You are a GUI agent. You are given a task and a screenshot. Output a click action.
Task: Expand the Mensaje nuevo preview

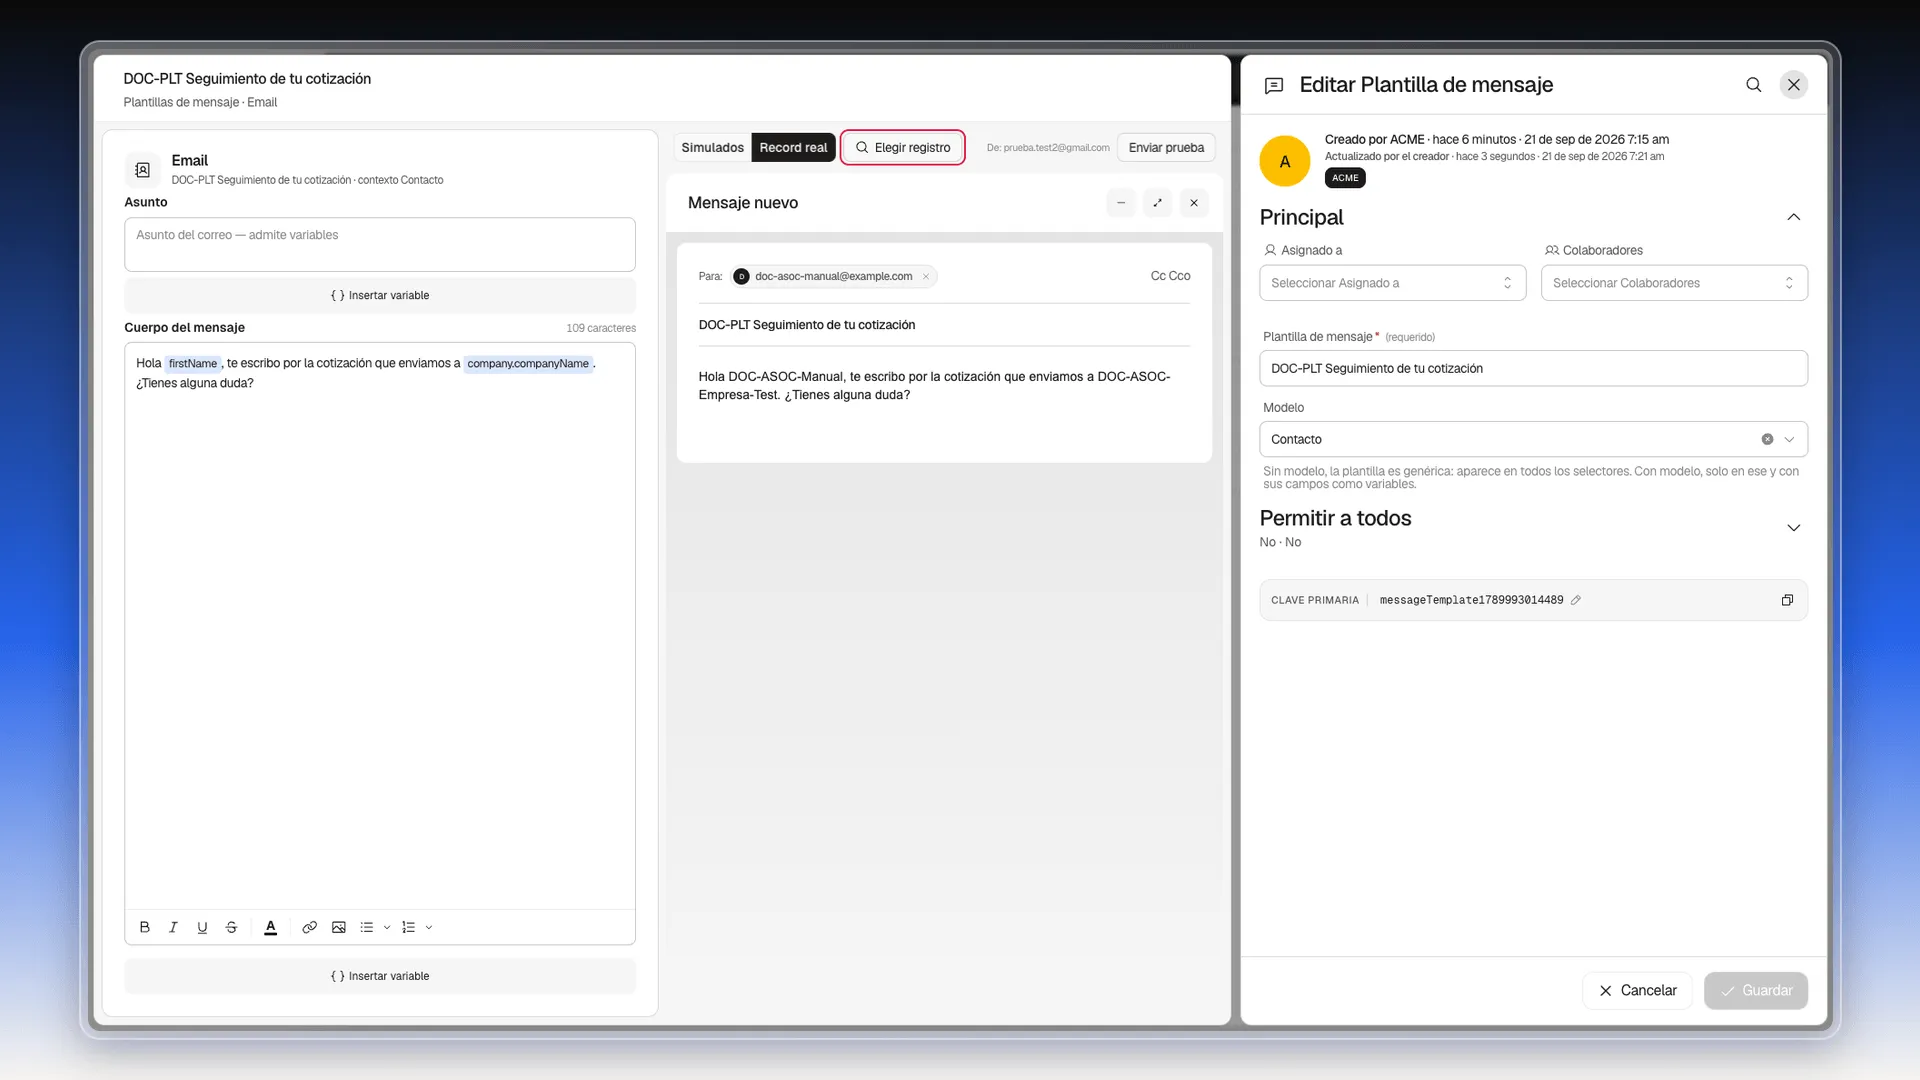pyautogui.click(x=1157, y=203)
